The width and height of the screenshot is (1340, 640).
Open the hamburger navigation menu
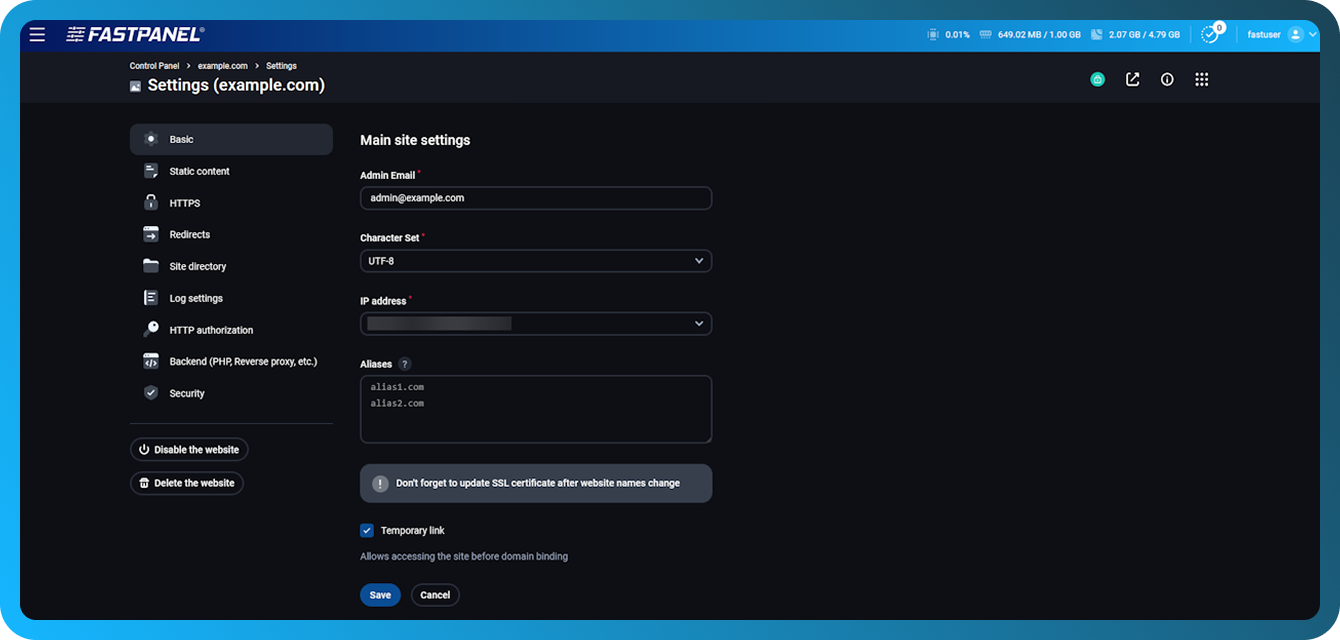click(x=37, y=33)
